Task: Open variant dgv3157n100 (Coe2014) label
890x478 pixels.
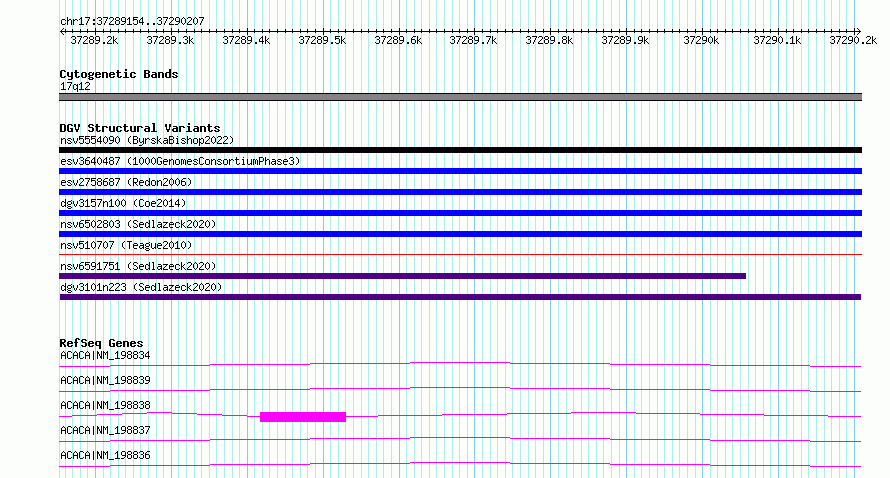Action: pos(123,203)
